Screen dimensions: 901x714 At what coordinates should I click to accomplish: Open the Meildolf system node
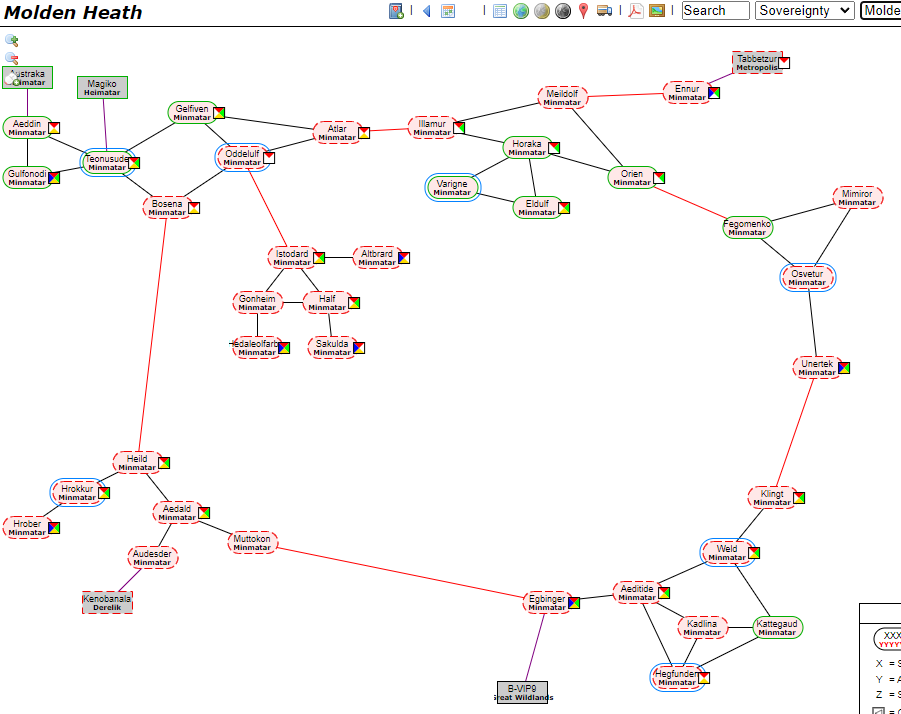(562, 97)
